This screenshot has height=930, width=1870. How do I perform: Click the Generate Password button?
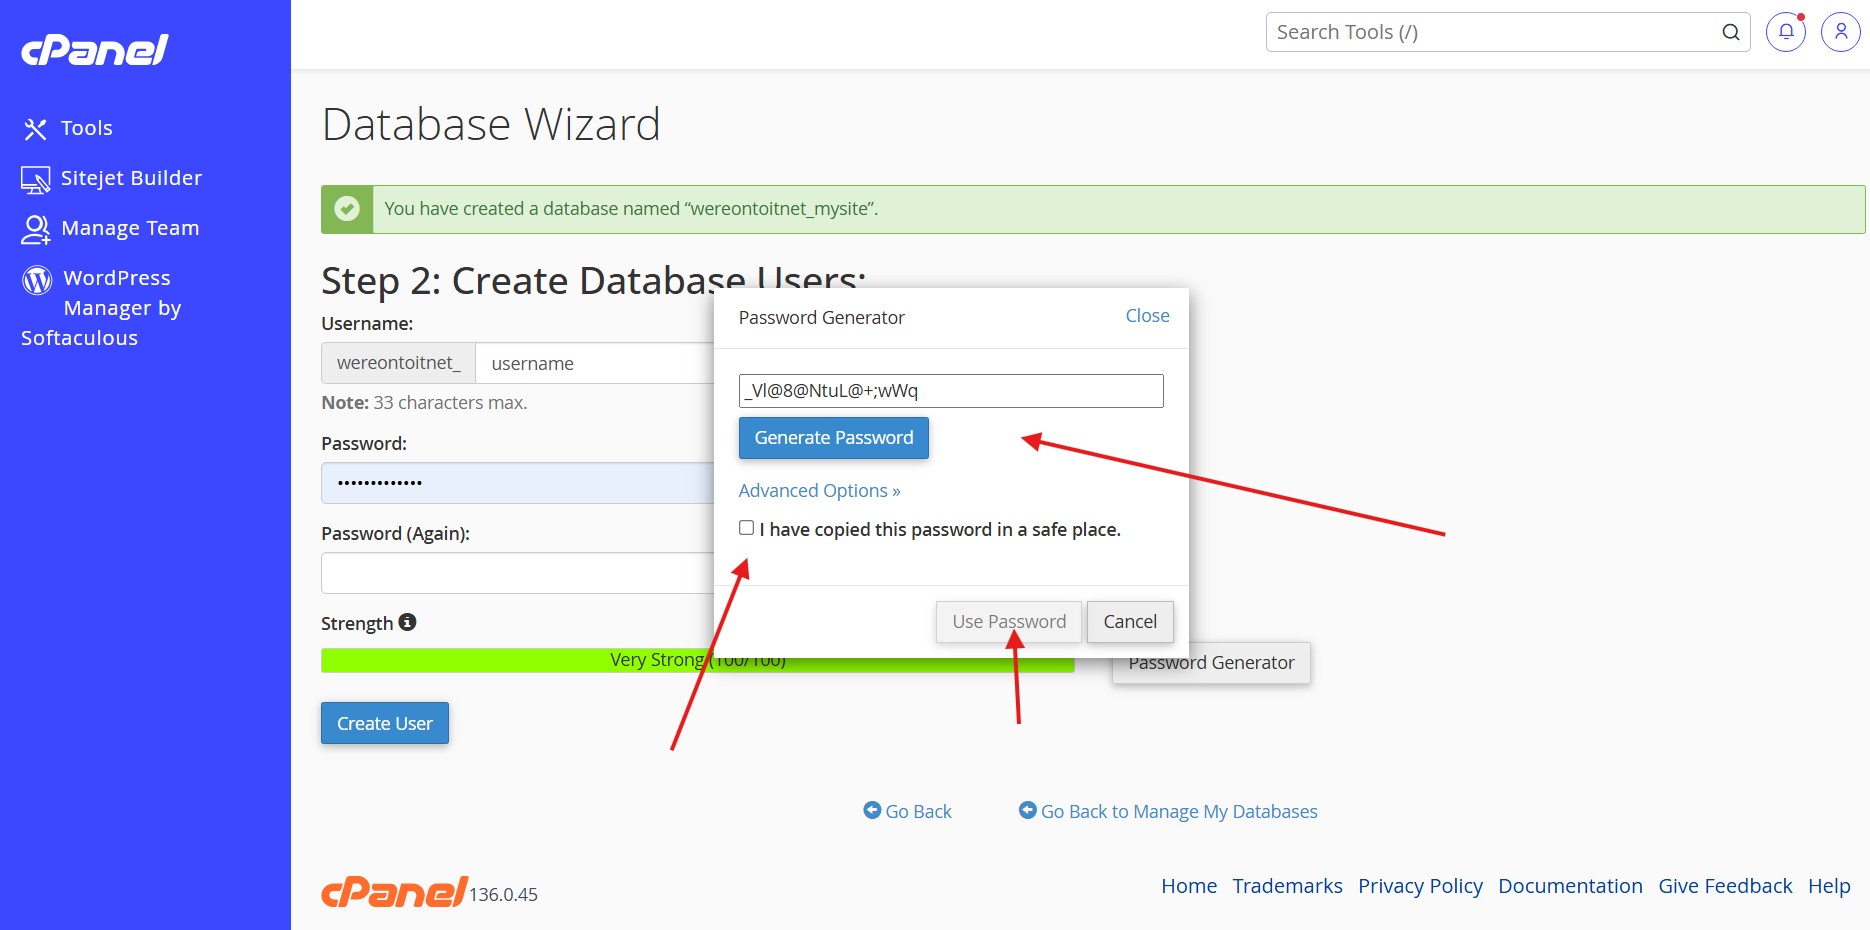(x=834, y=438)
